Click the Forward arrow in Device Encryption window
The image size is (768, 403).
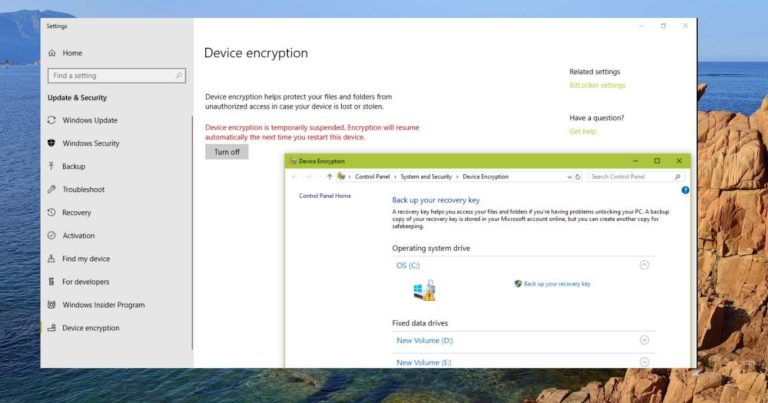(309, 176)
